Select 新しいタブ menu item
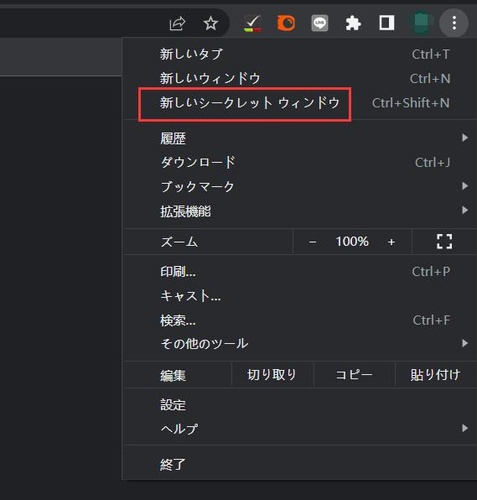Image resolution: width=477 pixels, height=500 pixels. [300, 54]
